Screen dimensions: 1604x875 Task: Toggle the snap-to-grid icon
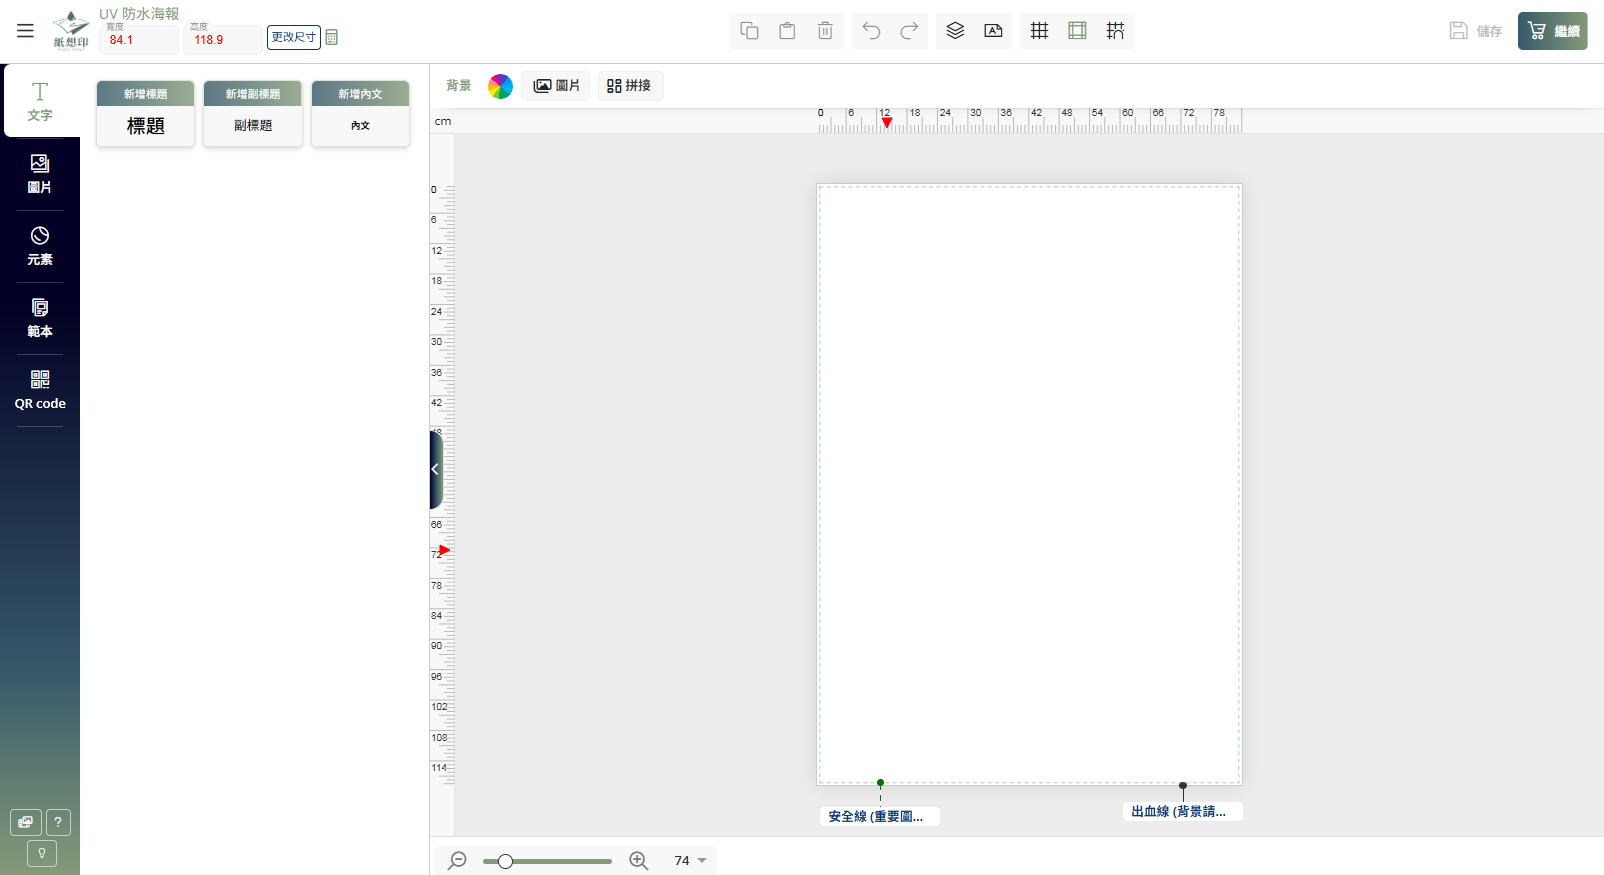point(1115,31)
